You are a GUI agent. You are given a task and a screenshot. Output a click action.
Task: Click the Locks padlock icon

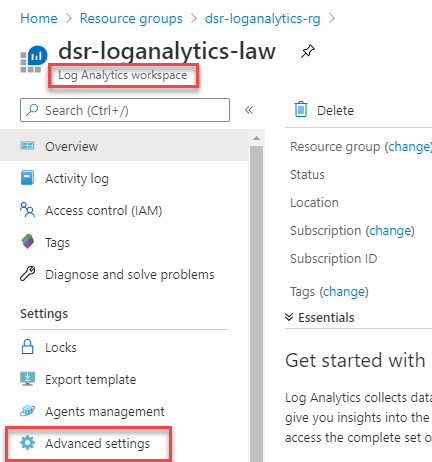(x=27, y=346)
